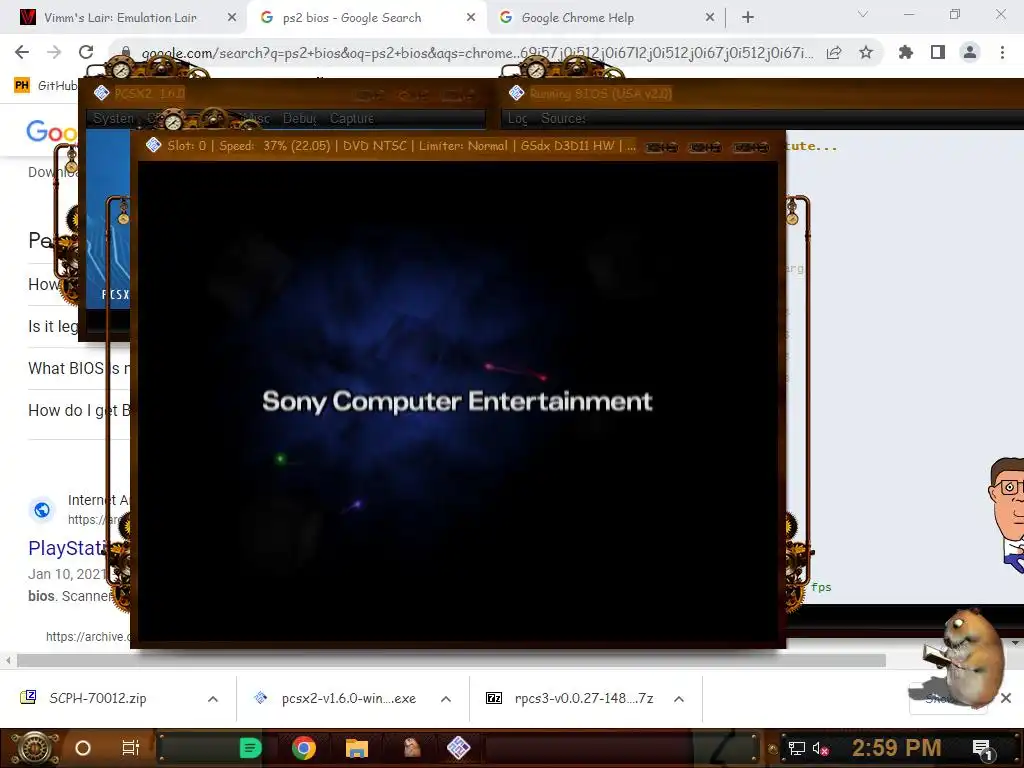Open the GitHub bookmark
Screen dimensions: 1024x768
tap(45, 85)
